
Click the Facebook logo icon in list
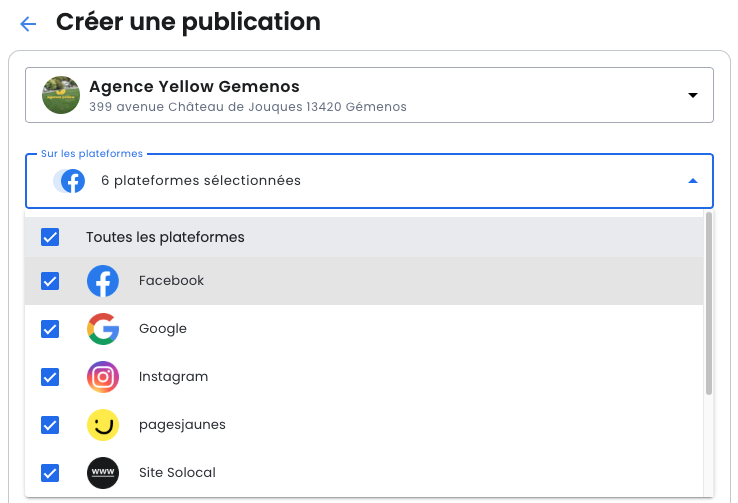103,281
